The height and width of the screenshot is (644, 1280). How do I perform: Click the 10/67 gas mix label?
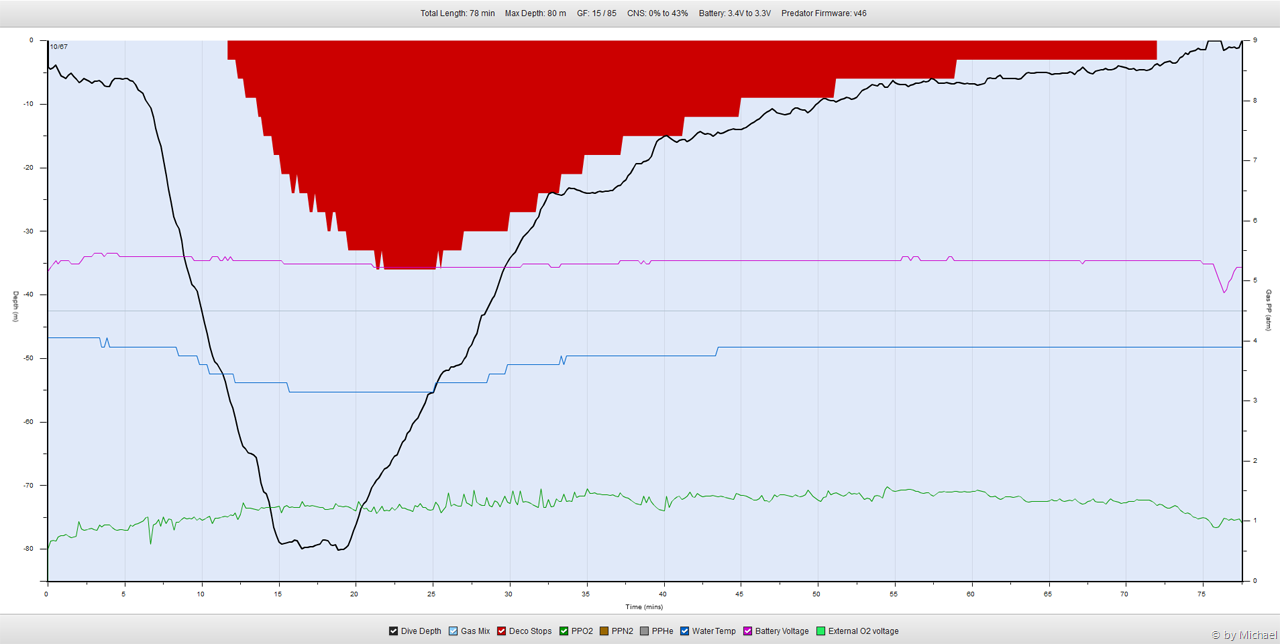pyautogui.click(x=59, y=46)
